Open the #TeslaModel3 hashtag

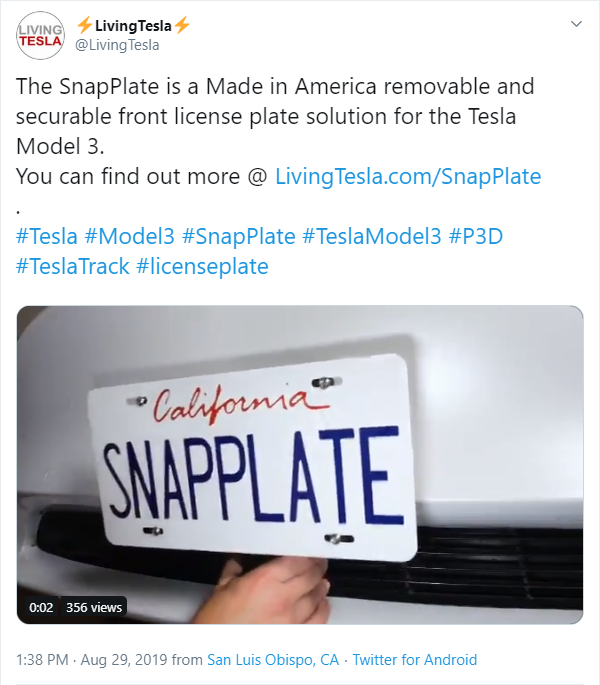372,236
